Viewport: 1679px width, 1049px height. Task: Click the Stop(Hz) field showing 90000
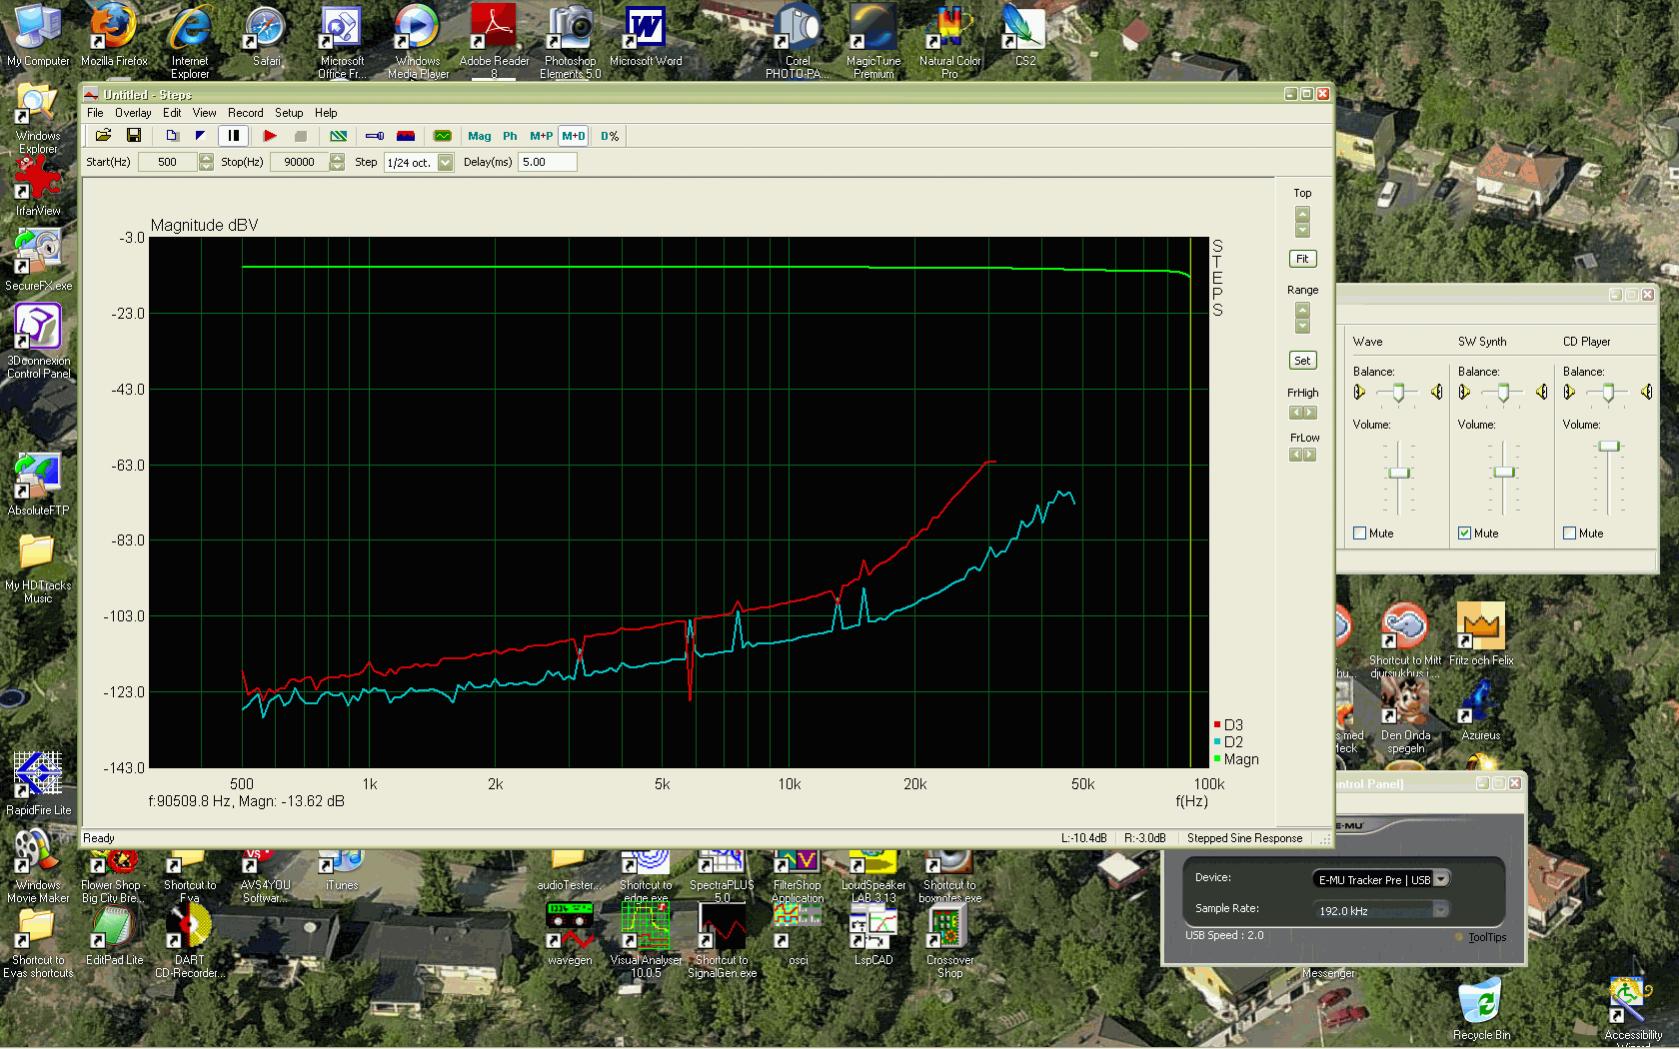[299, 162]
